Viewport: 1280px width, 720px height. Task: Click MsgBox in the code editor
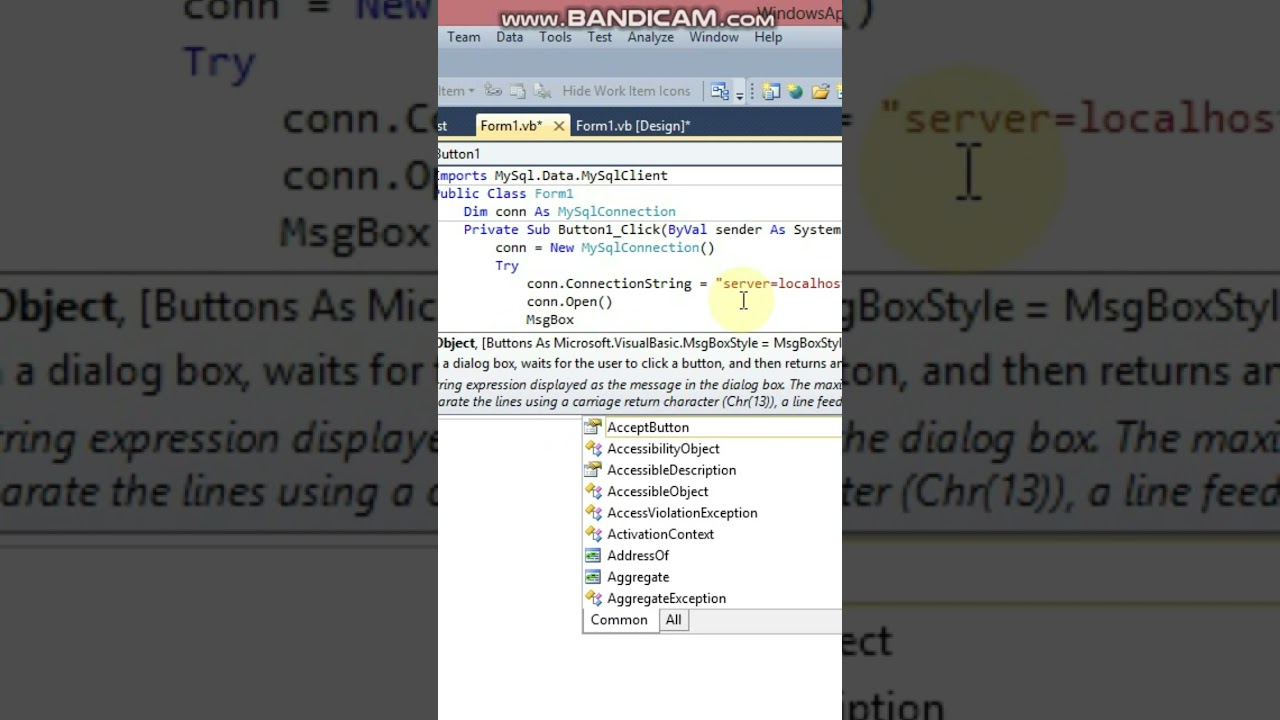tap(550, 320)
